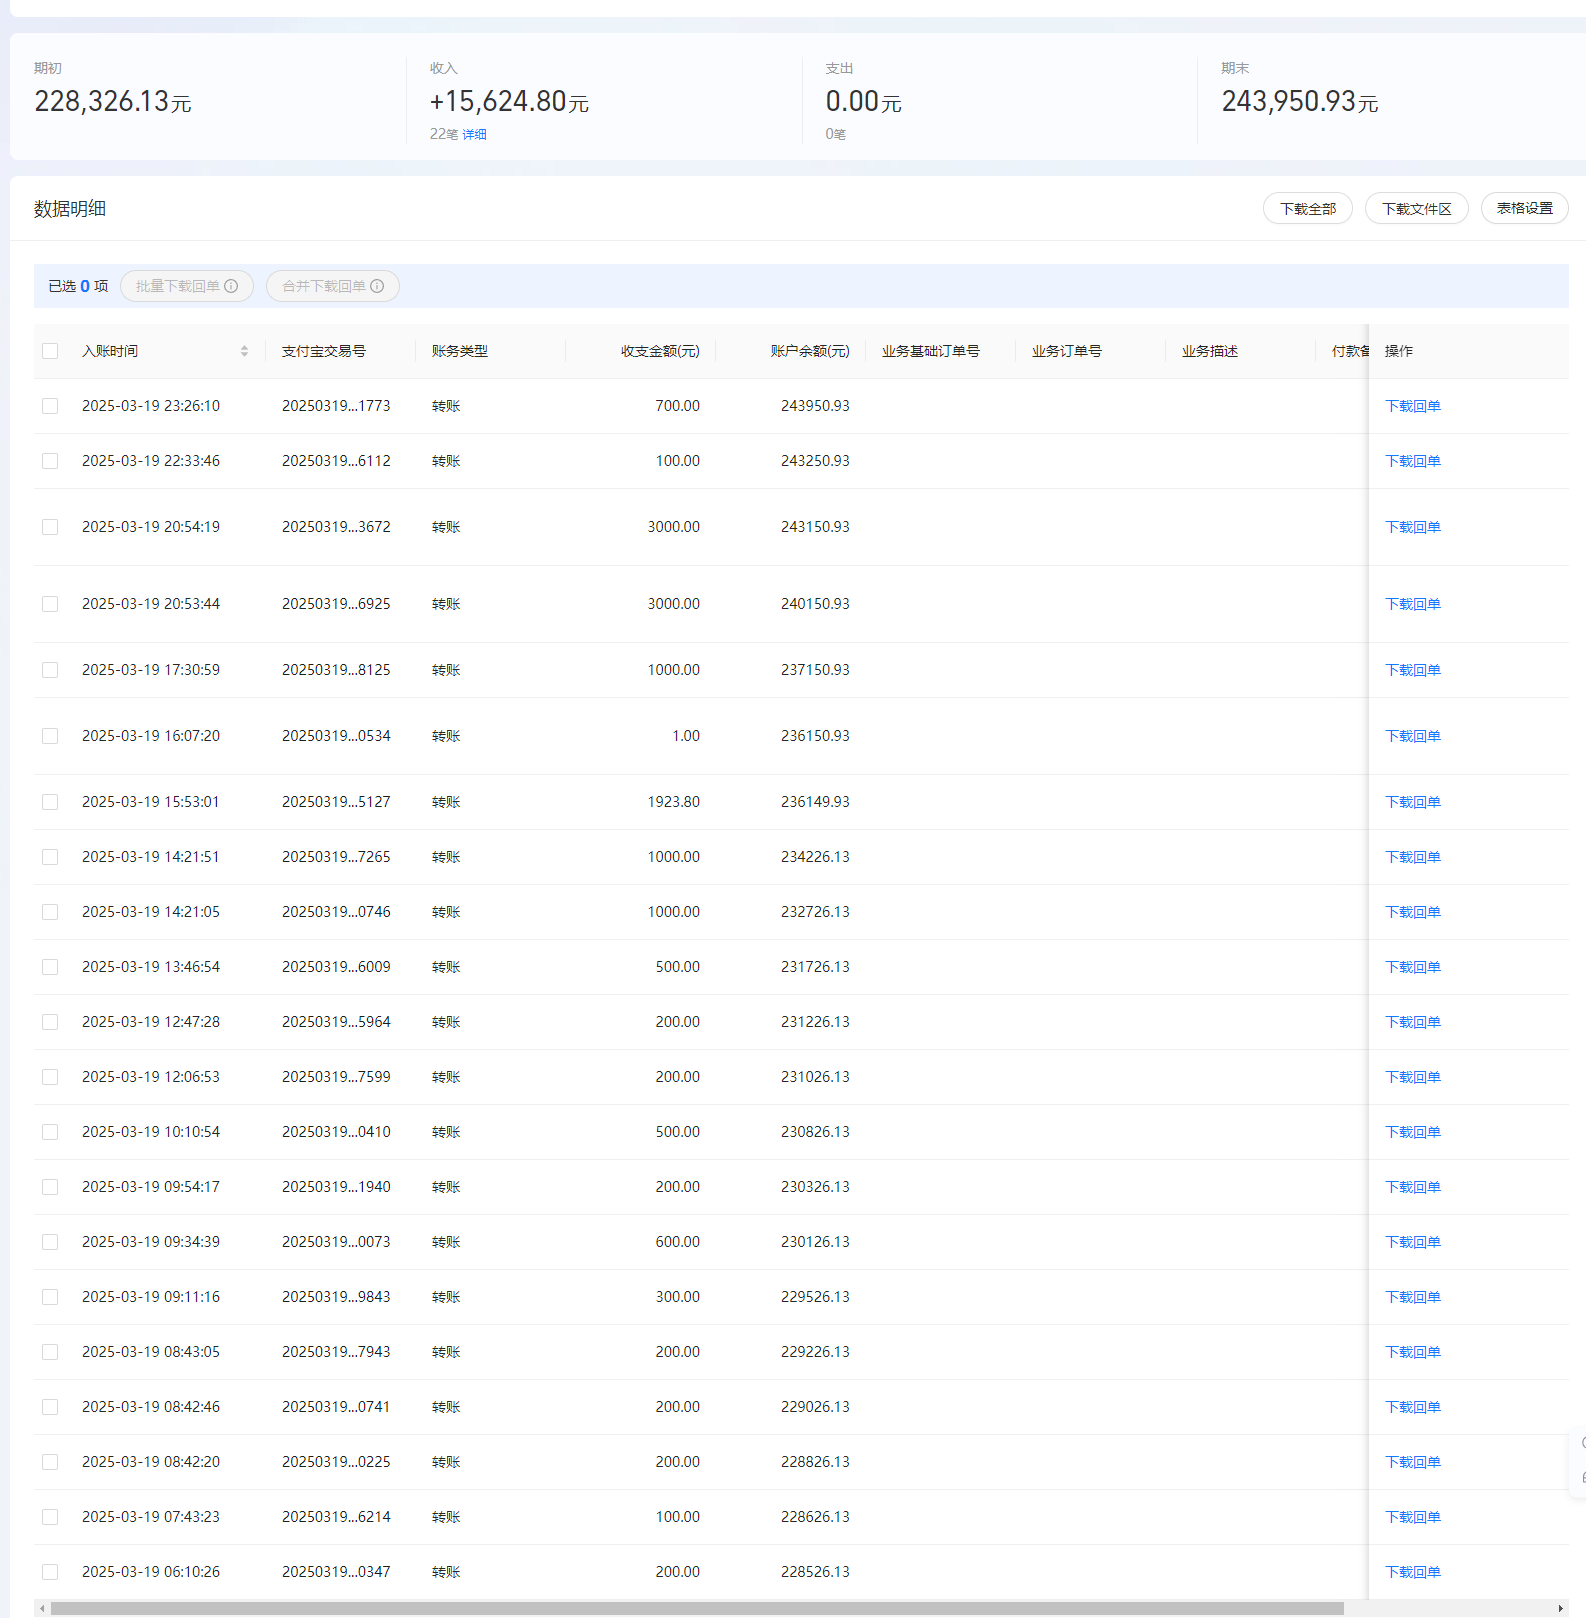Open the 详细 link under 收入
1586x1618 pixels.
(474, 134)
